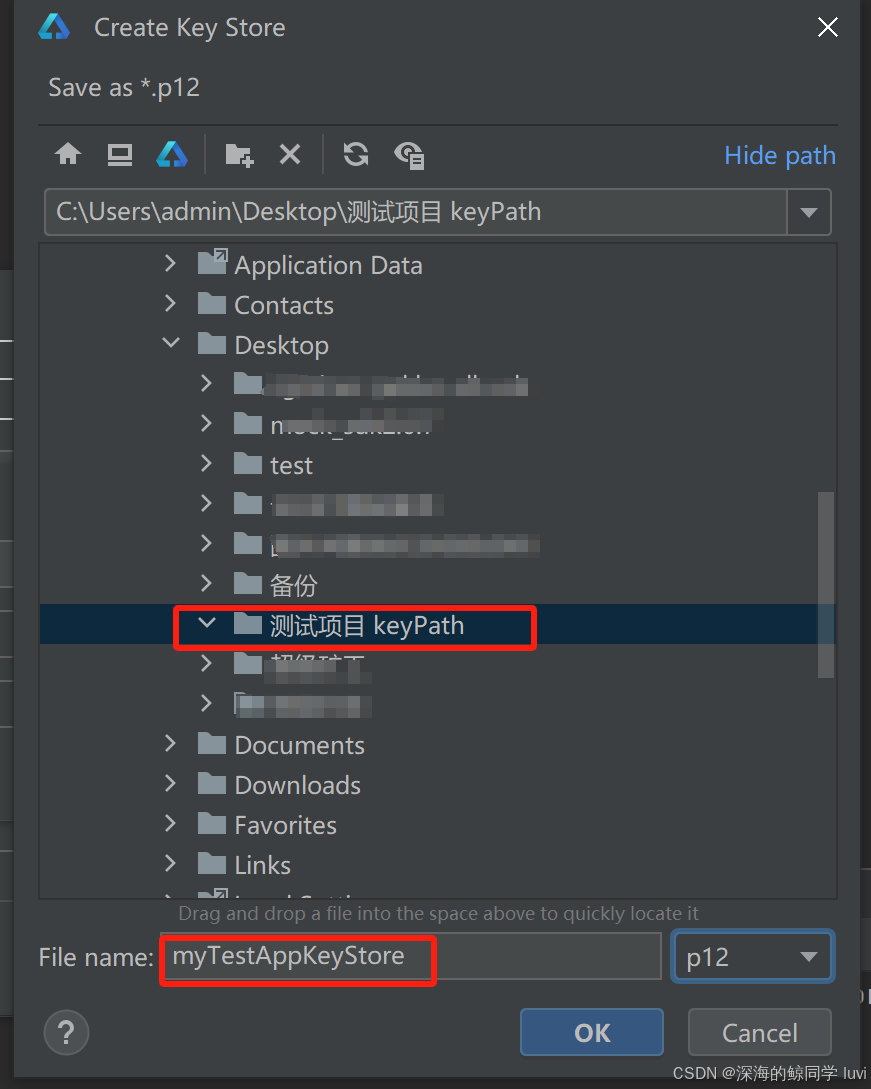Click the file tree vertical scrollbar
Viewport: 871px width, 1089px height.
[825, 584]
